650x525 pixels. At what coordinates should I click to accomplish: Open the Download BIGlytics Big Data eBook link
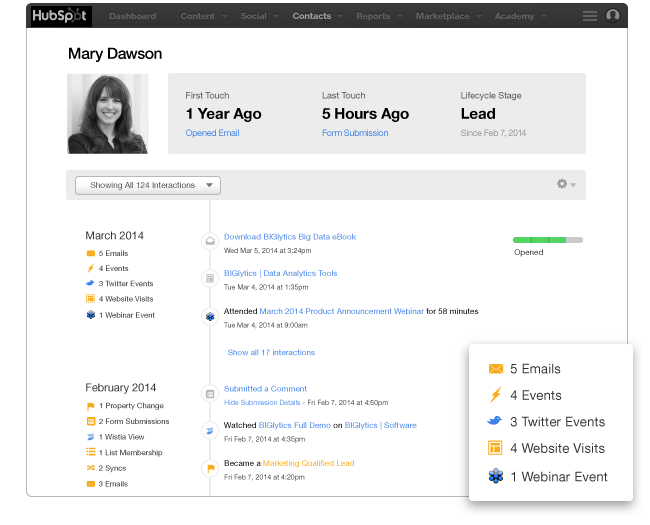(290, 237)
